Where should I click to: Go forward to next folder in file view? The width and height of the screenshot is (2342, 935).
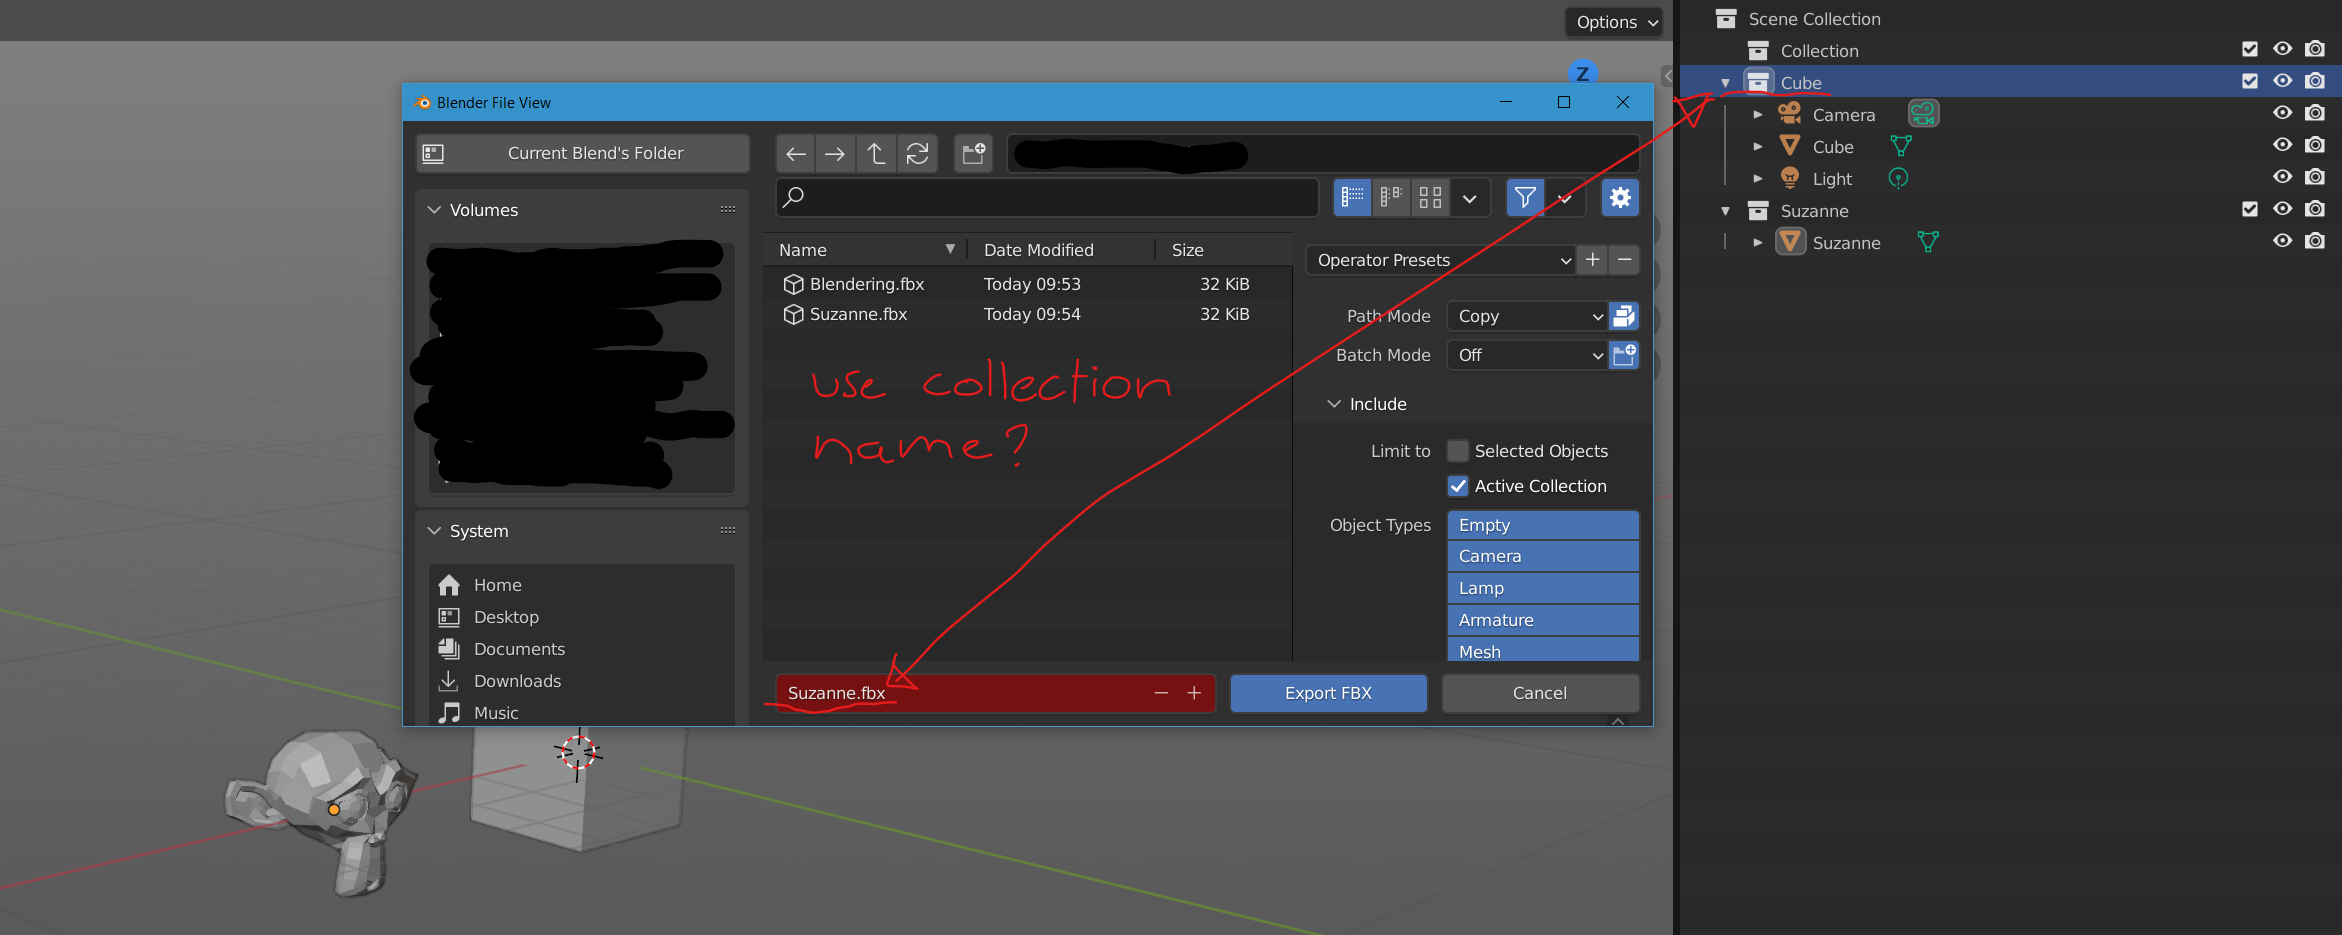coord(835,154)
